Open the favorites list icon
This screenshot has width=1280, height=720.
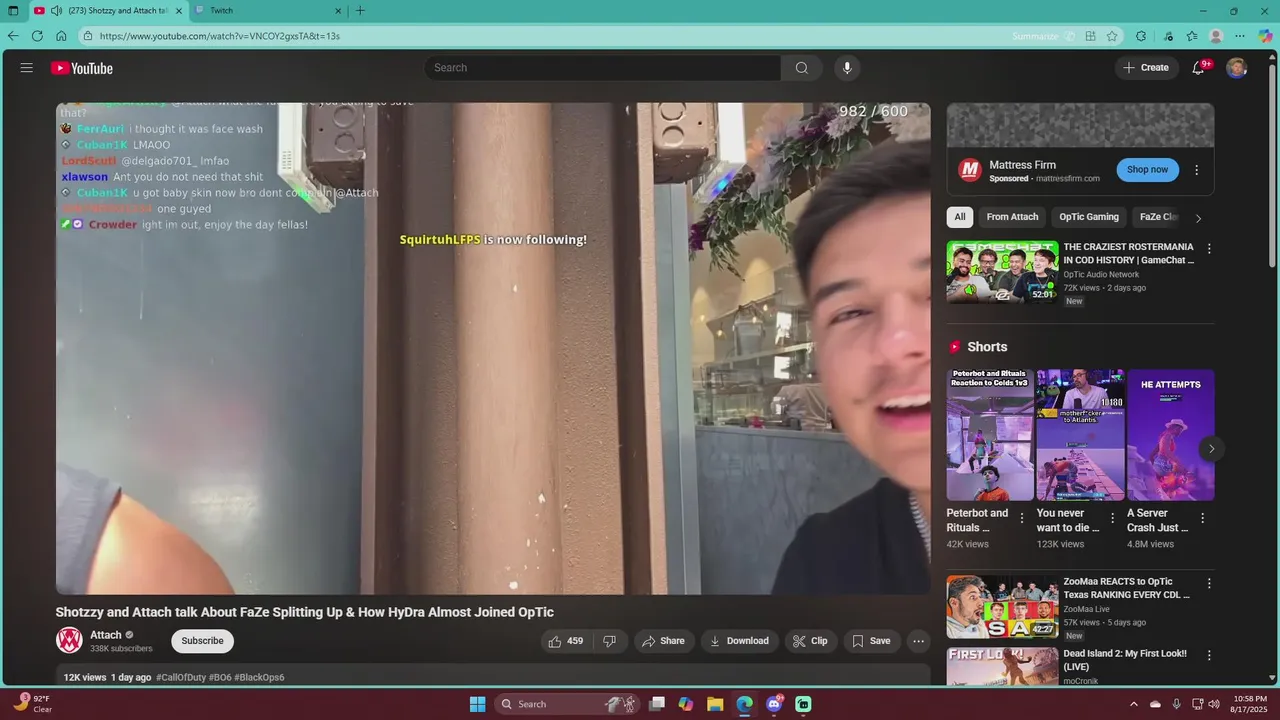click(1192, 36)
